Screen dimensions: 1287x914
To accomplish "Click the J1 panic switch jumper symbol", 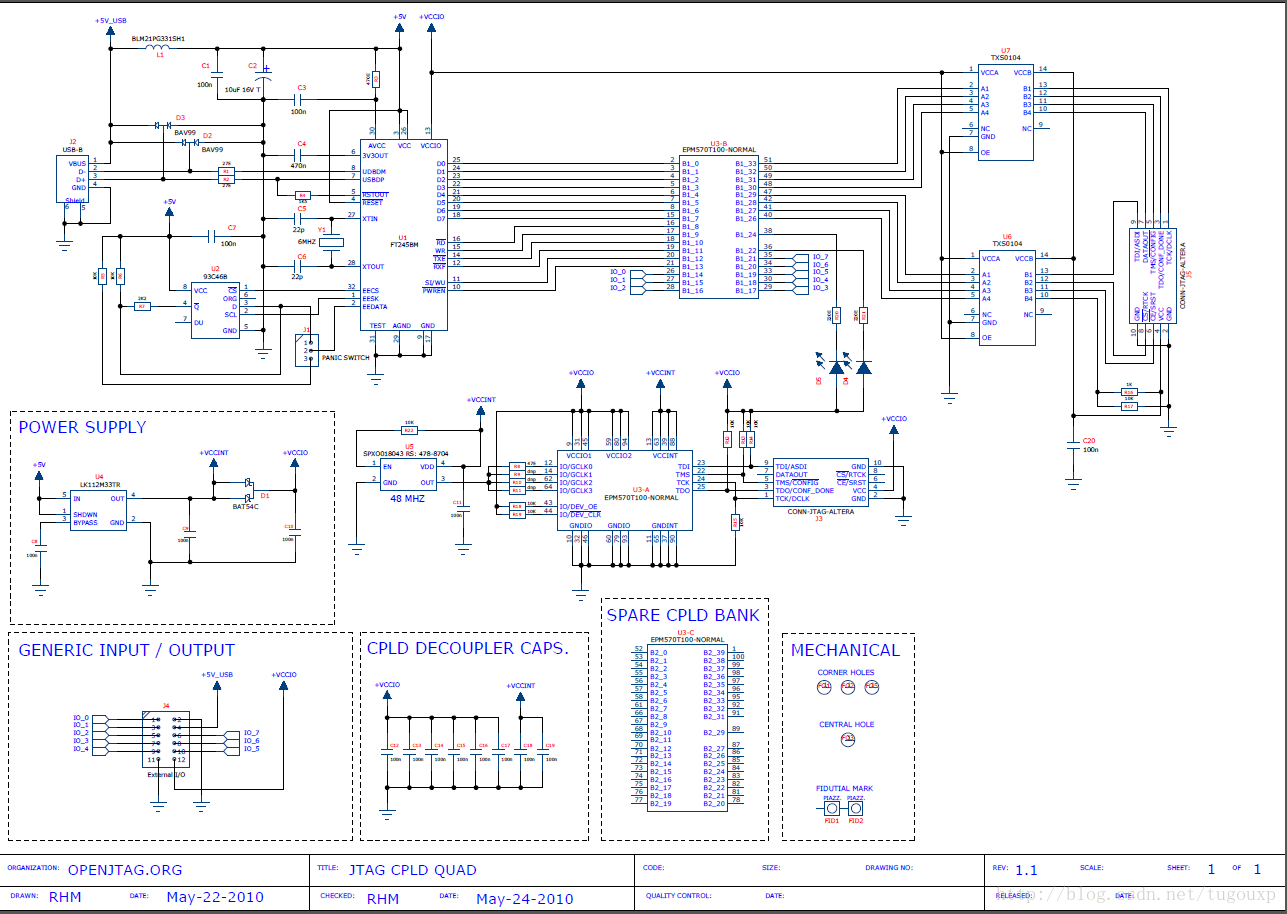I will [307, 350].
